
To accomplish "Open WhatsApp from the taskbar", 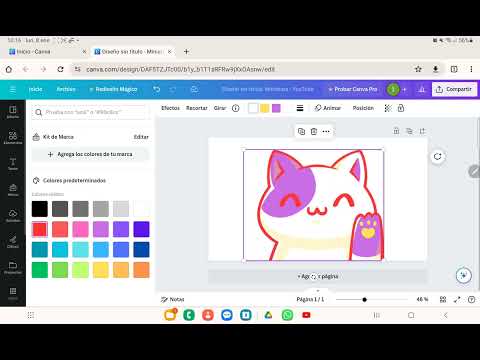I will pyautogui.click(x=287, y=315).
